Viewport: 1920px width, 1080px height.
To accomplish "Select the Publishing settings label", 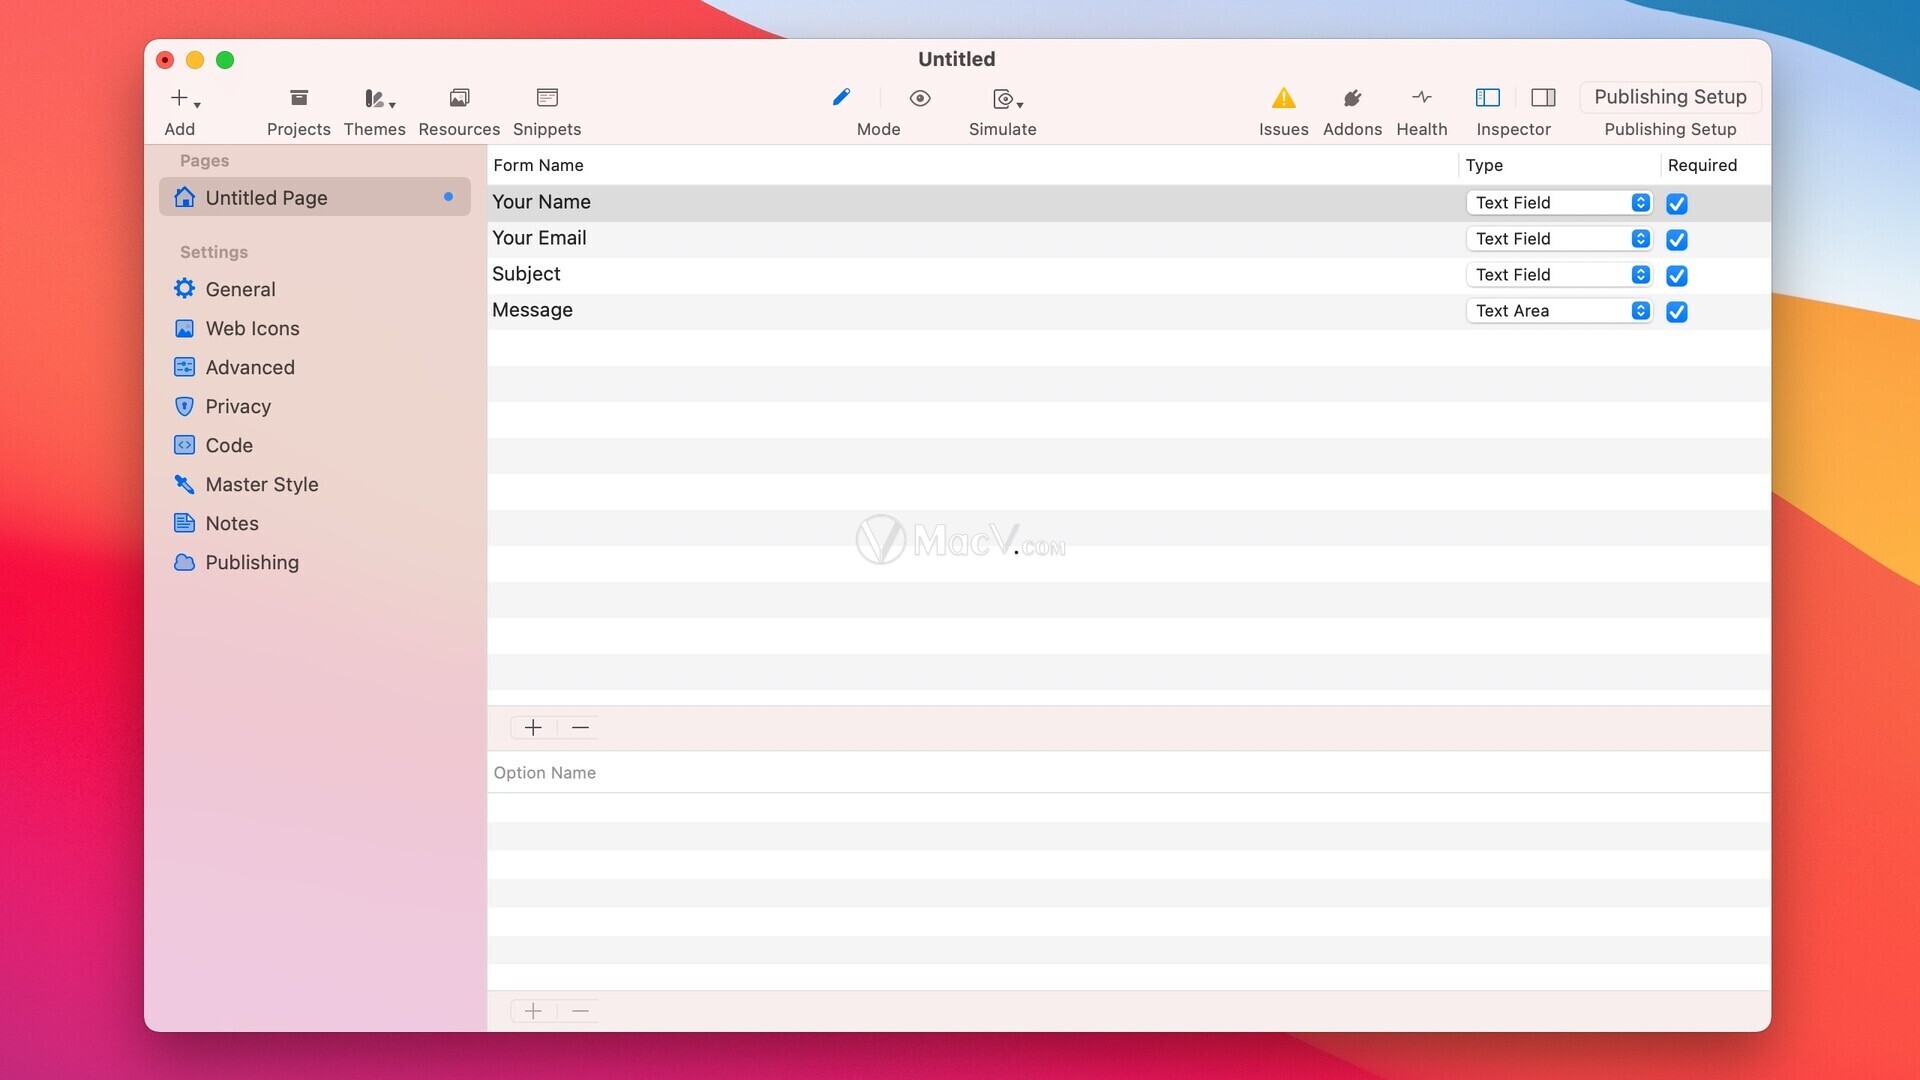I will [x=252, y=562].
